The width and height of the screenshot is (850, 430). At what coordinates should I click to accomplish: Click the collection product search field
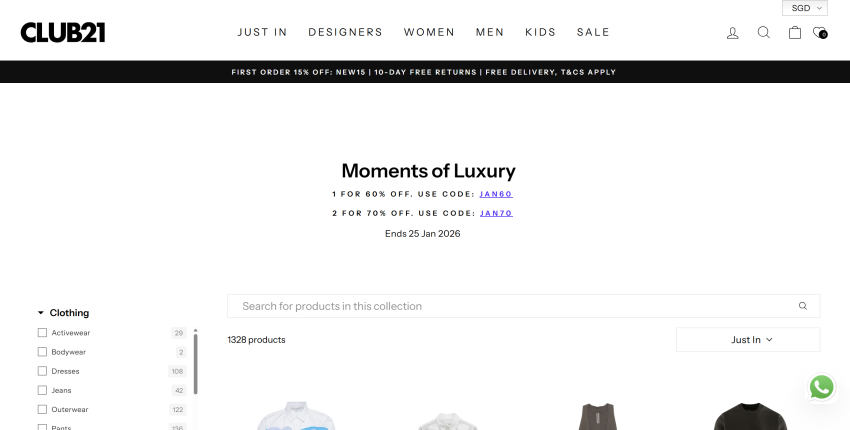click(510, 306)
